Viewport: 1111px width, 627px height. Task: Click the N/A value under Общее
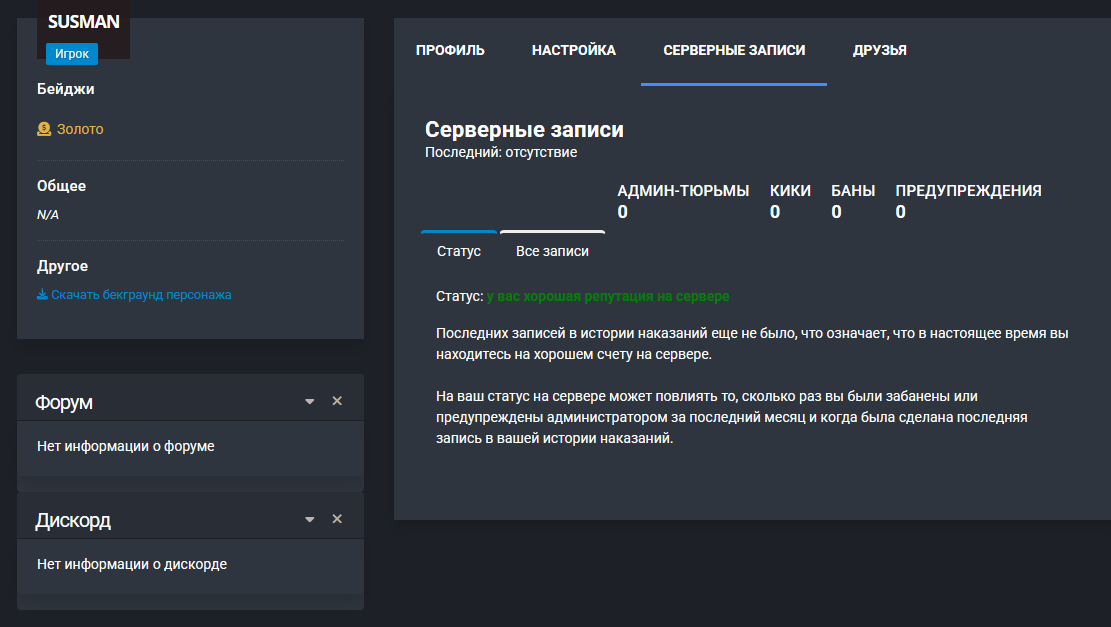coord(47,215)
